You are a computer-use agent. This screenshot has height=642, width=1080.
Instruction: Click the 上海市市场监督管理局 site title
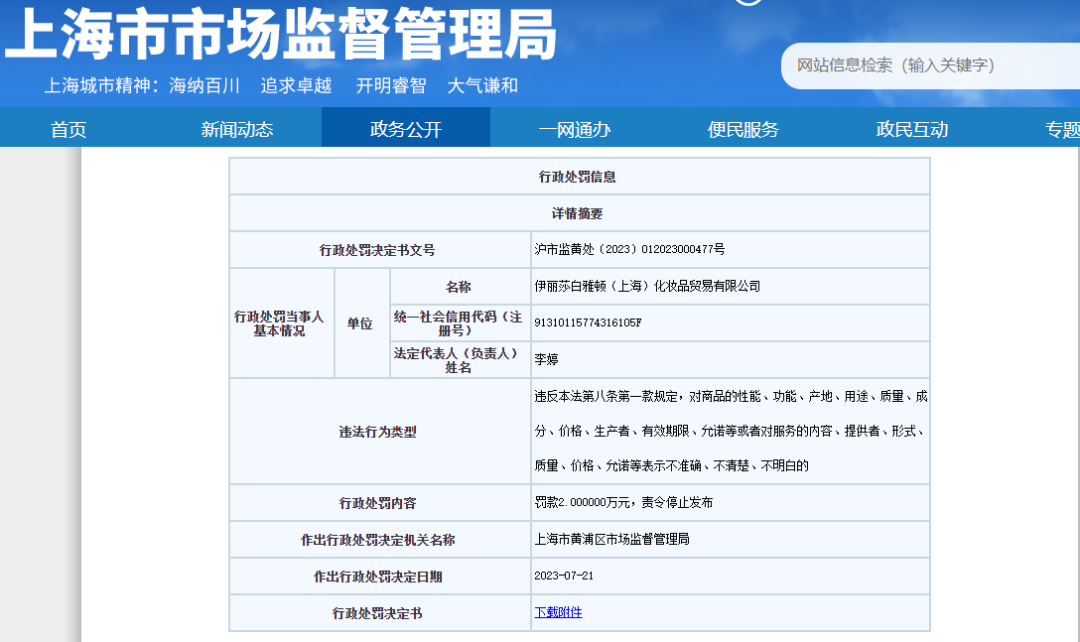point(280,37)
